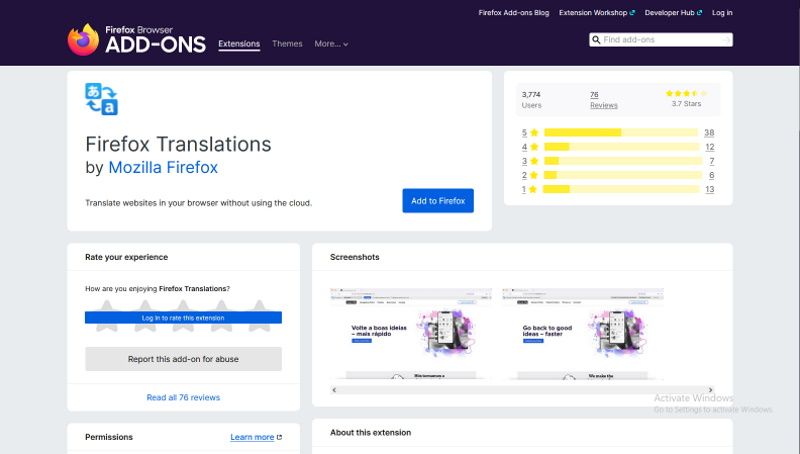
Task: Click the fifth rating star in Rate your experience
Action: coord(259,316)
